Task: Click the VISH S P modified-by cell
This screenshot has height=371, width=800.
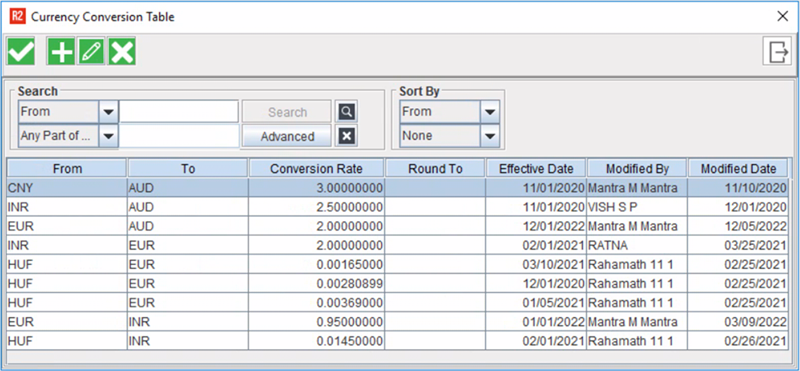Action: pos(637,207)
